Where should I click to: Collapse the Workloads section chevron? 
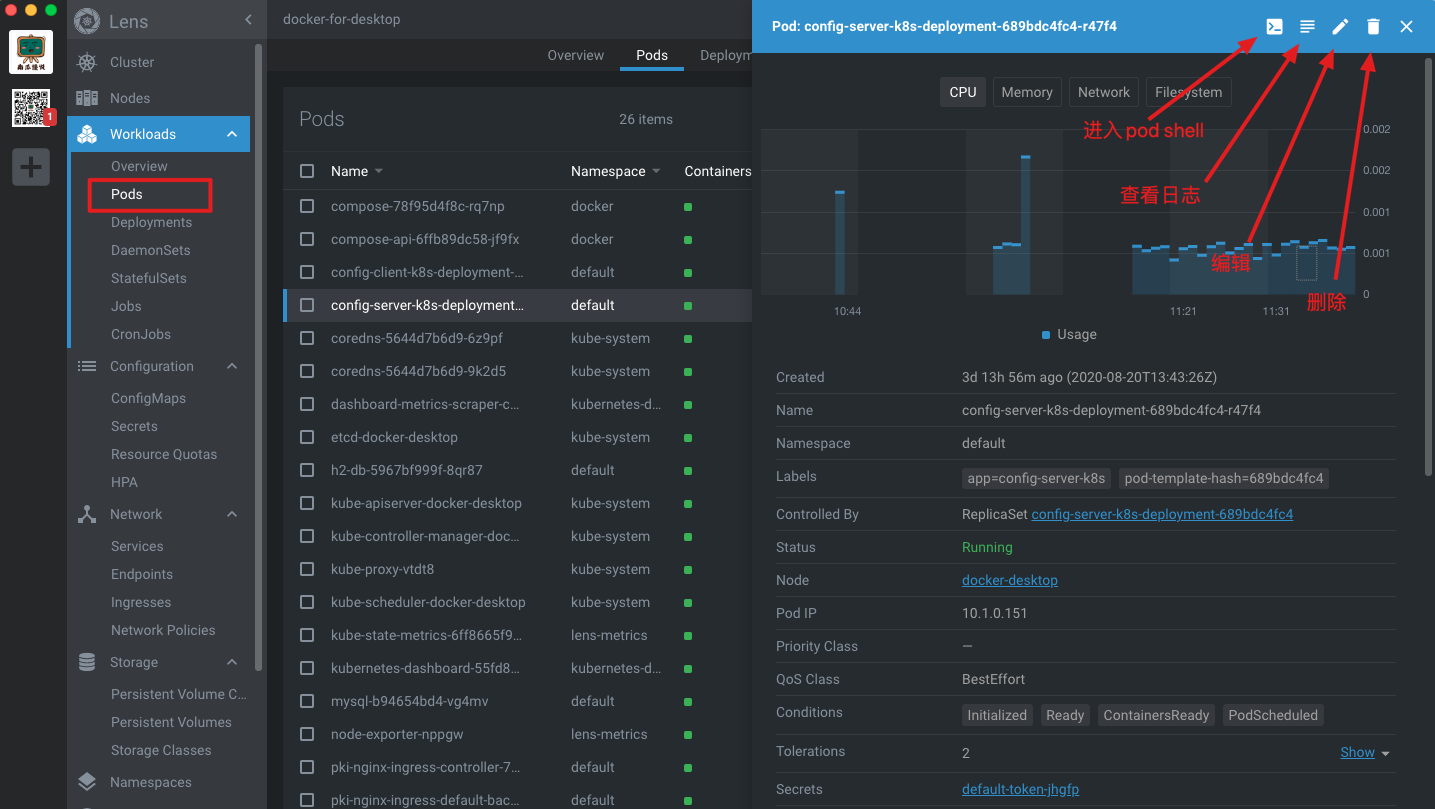pyautogui.click(x=232, y=134)
